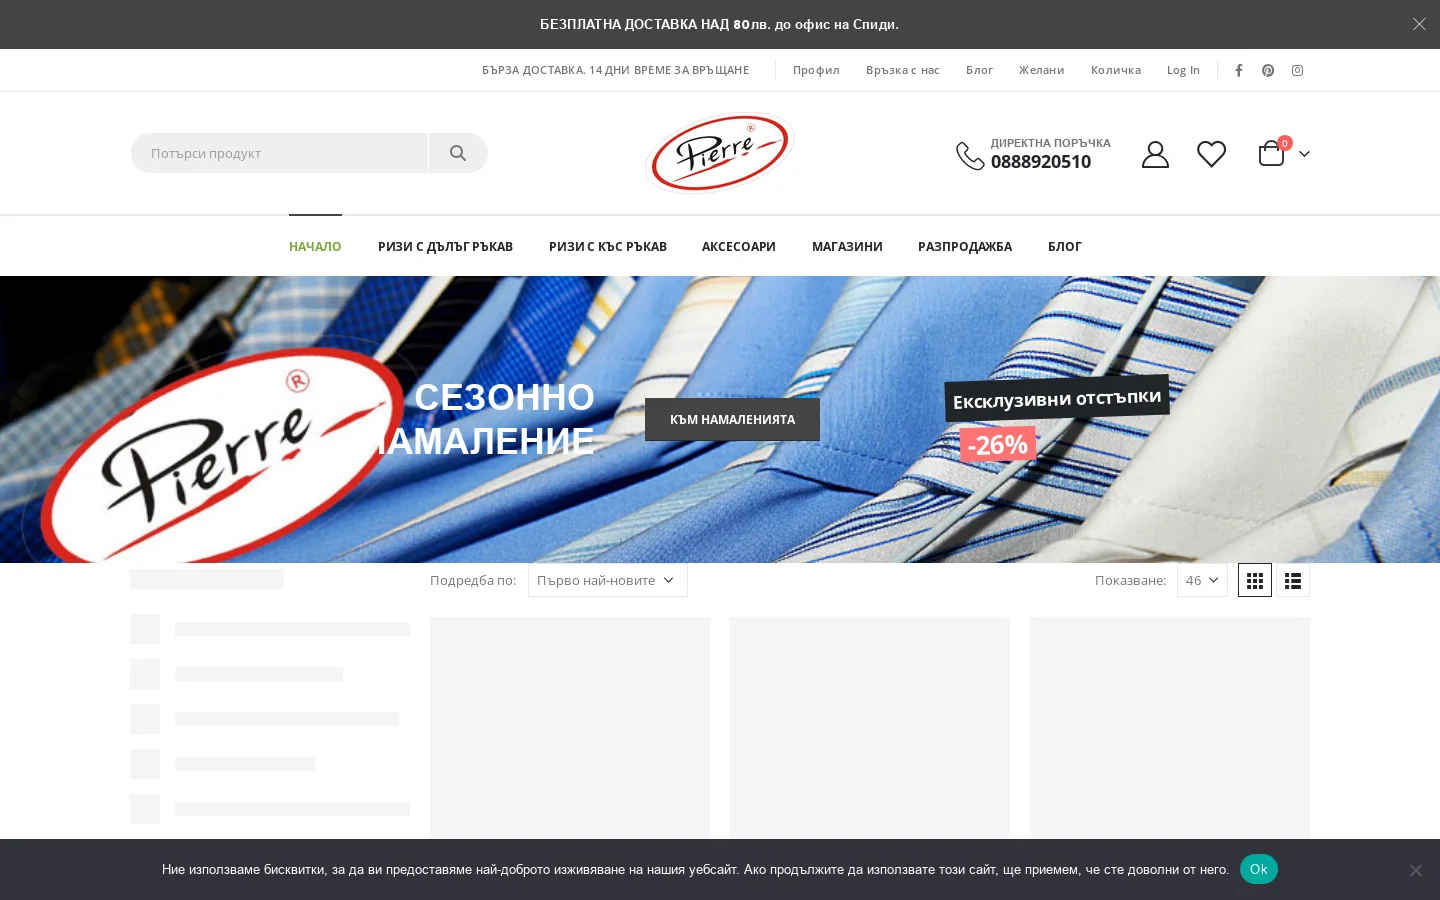Click the Ексклузивни отстъпки banner label
Screen dimensions: 1440x900
pos(1057,398)
